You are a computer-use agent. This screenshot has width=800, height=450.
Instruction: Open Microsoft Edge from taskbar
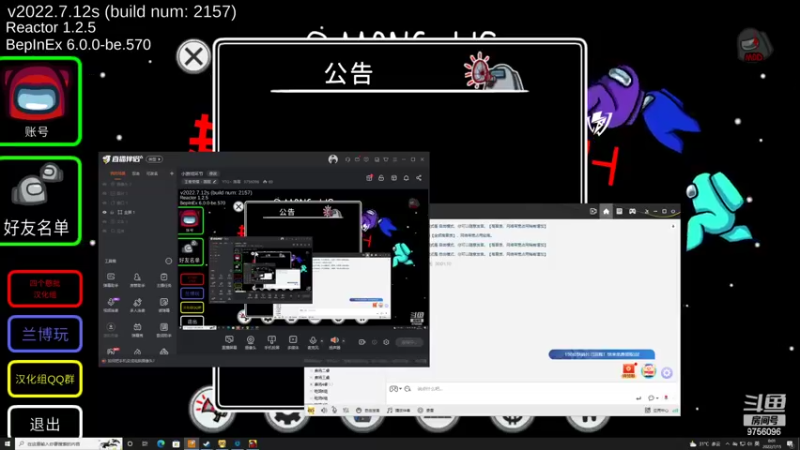pos(161,444)
